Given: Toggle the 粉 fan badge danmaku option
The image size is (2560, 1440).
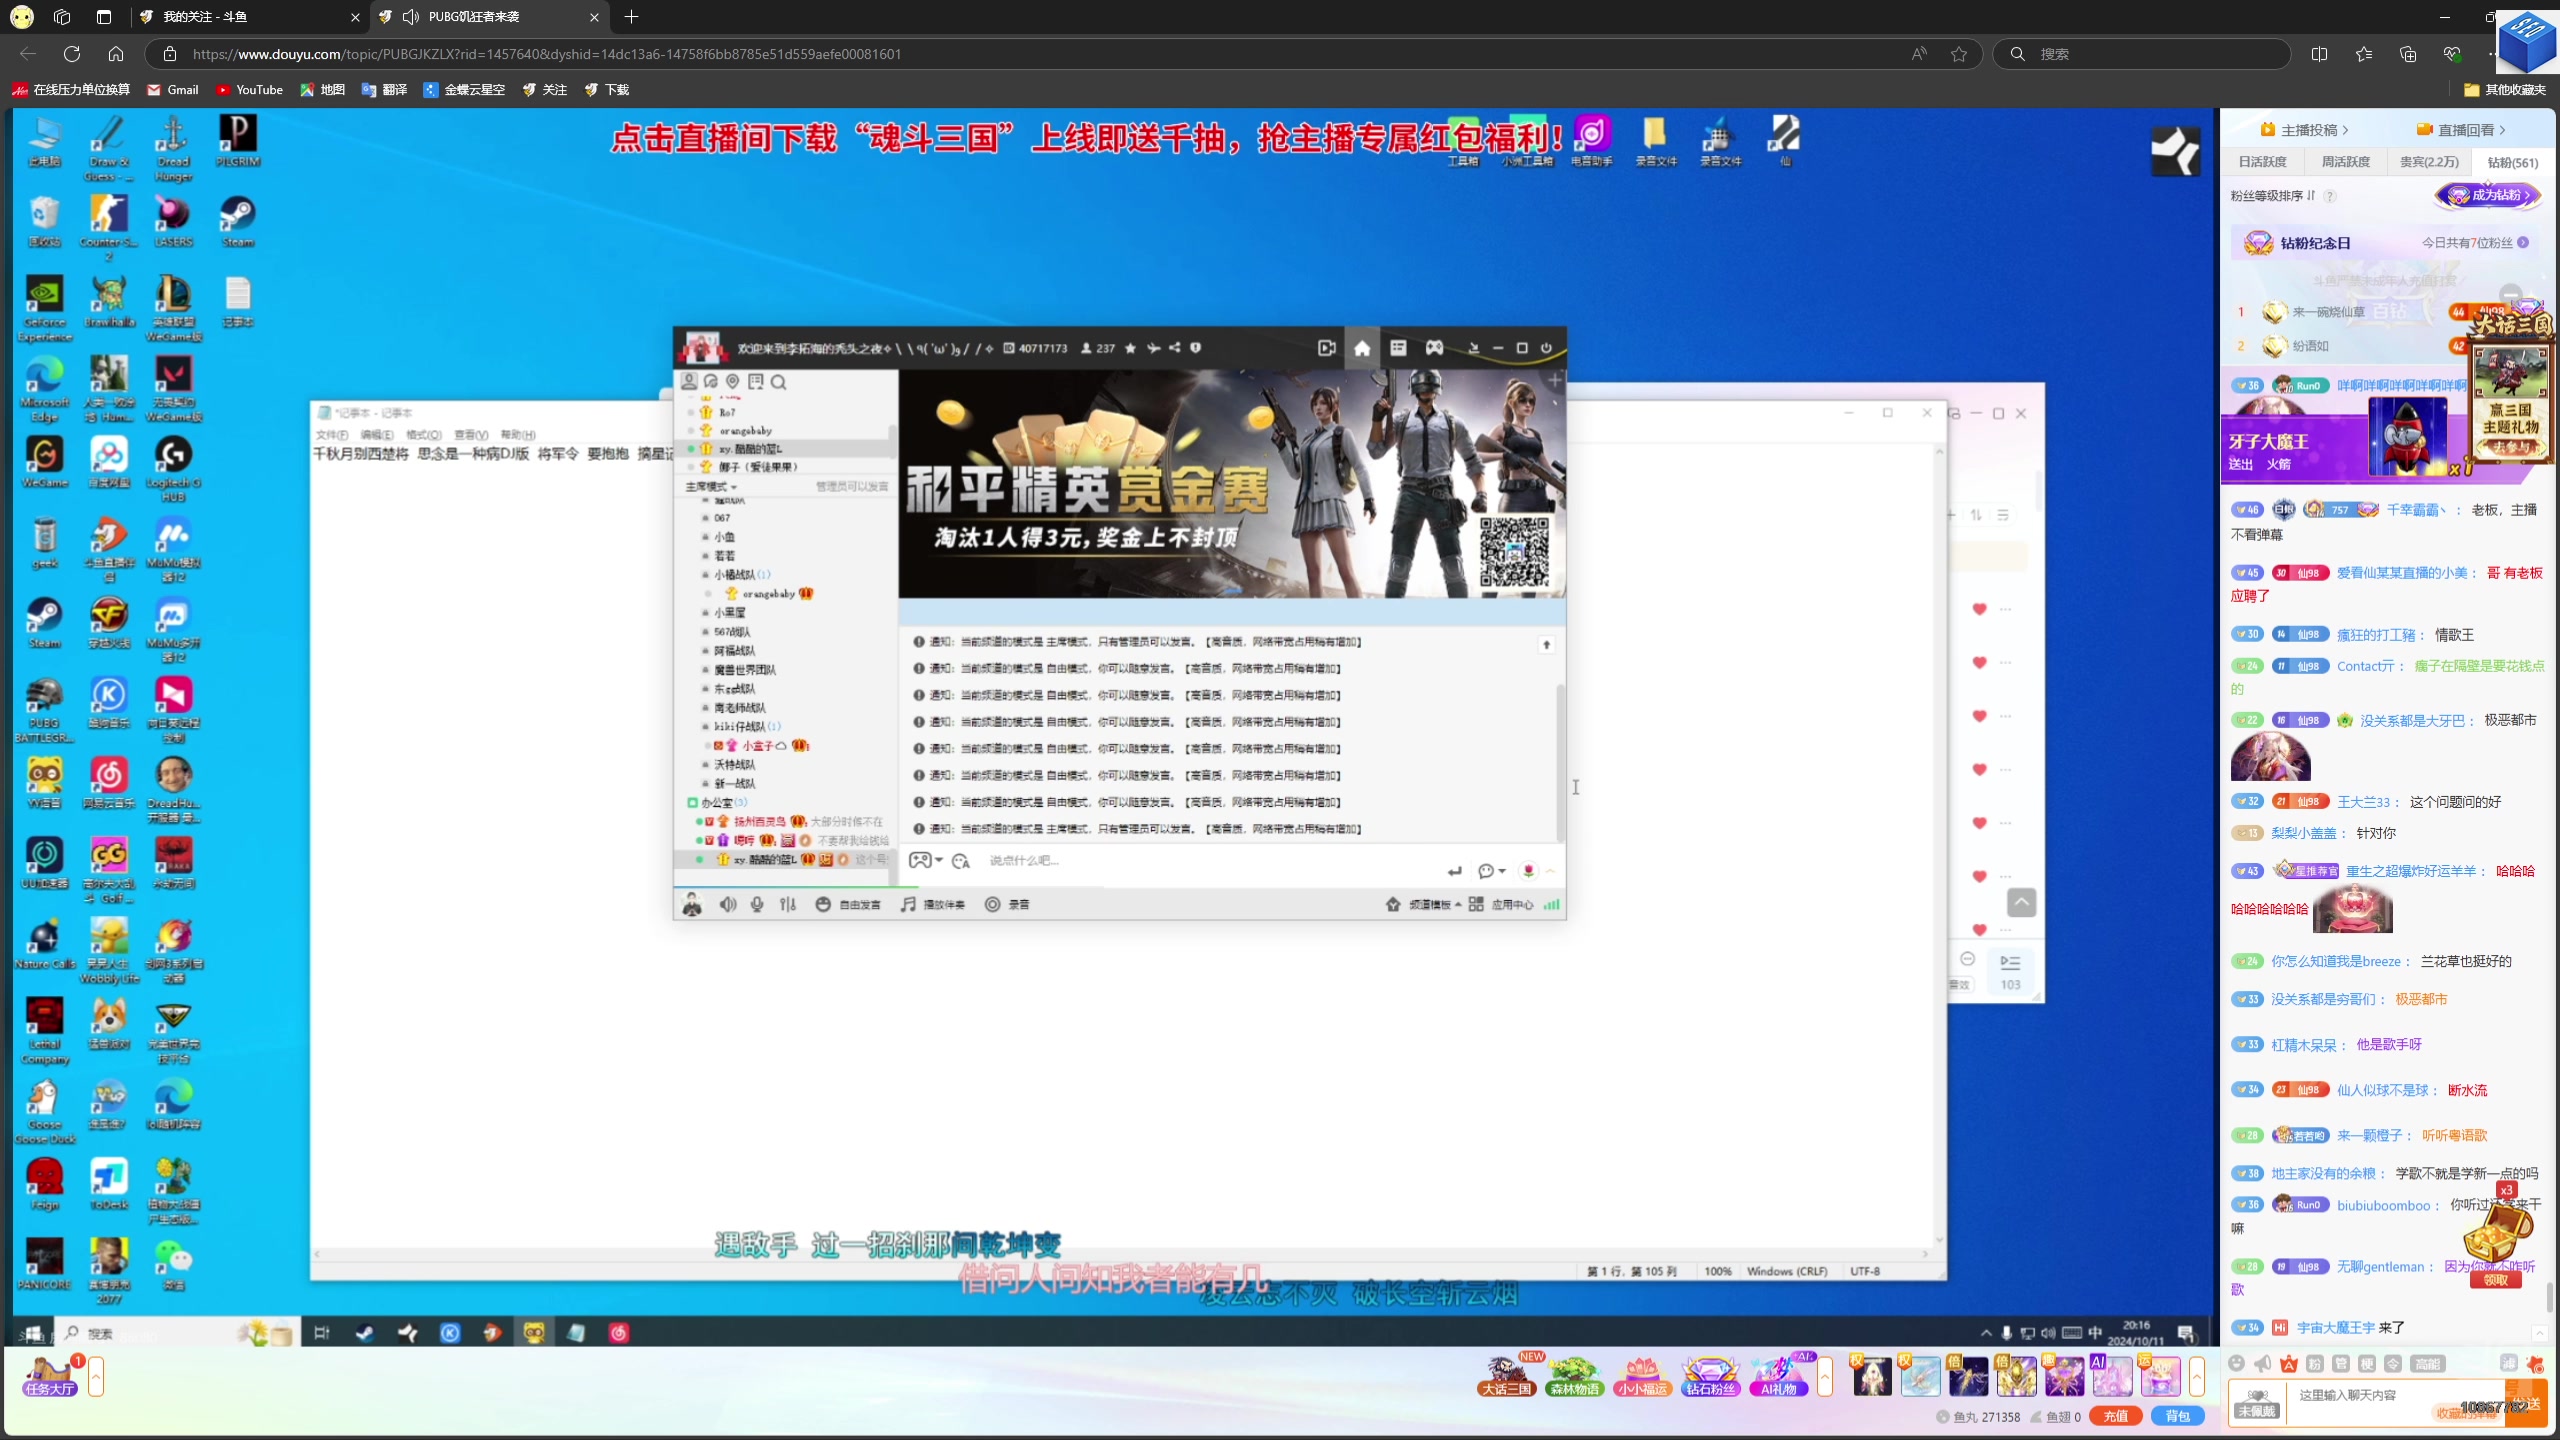Looking at the screenshot, I should pyautogui.click(x=2315, y=1364).
